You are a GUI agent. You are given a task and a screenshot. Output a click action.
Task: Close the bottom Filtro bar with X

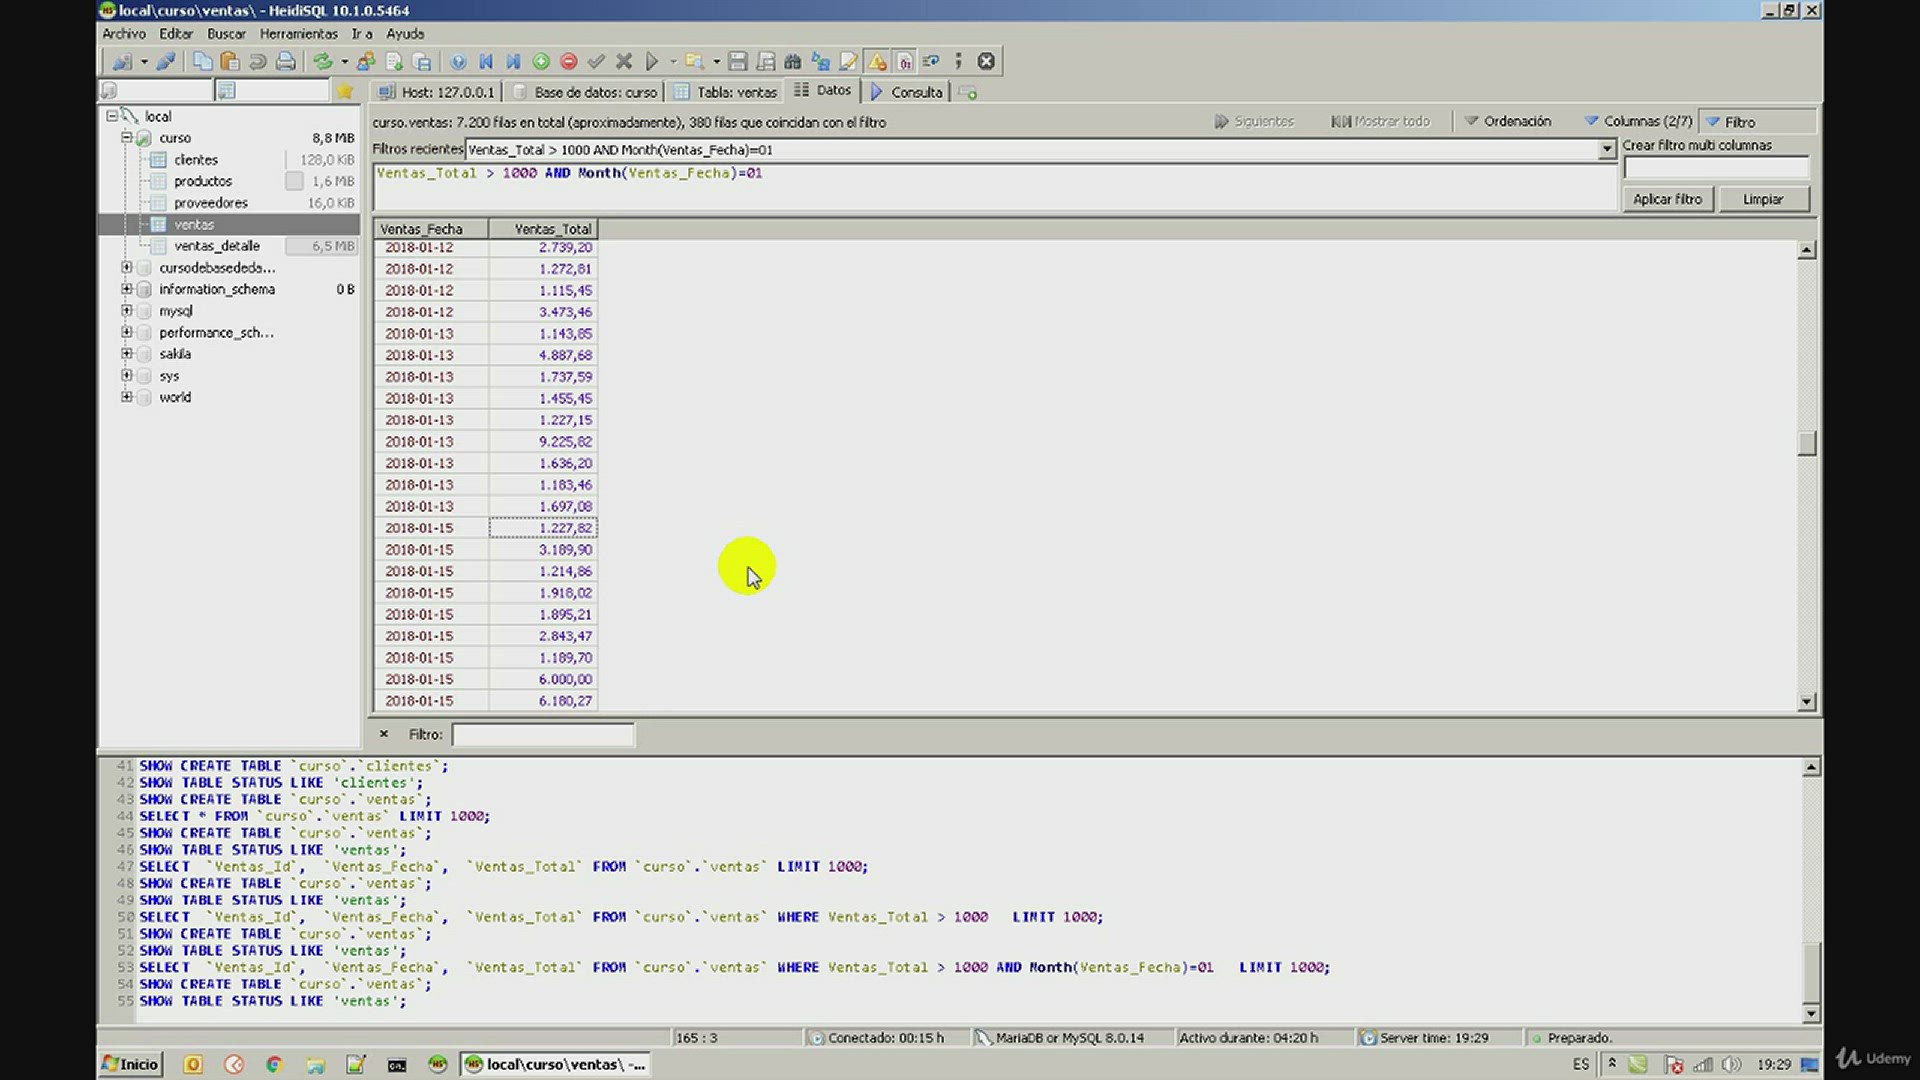383,734
